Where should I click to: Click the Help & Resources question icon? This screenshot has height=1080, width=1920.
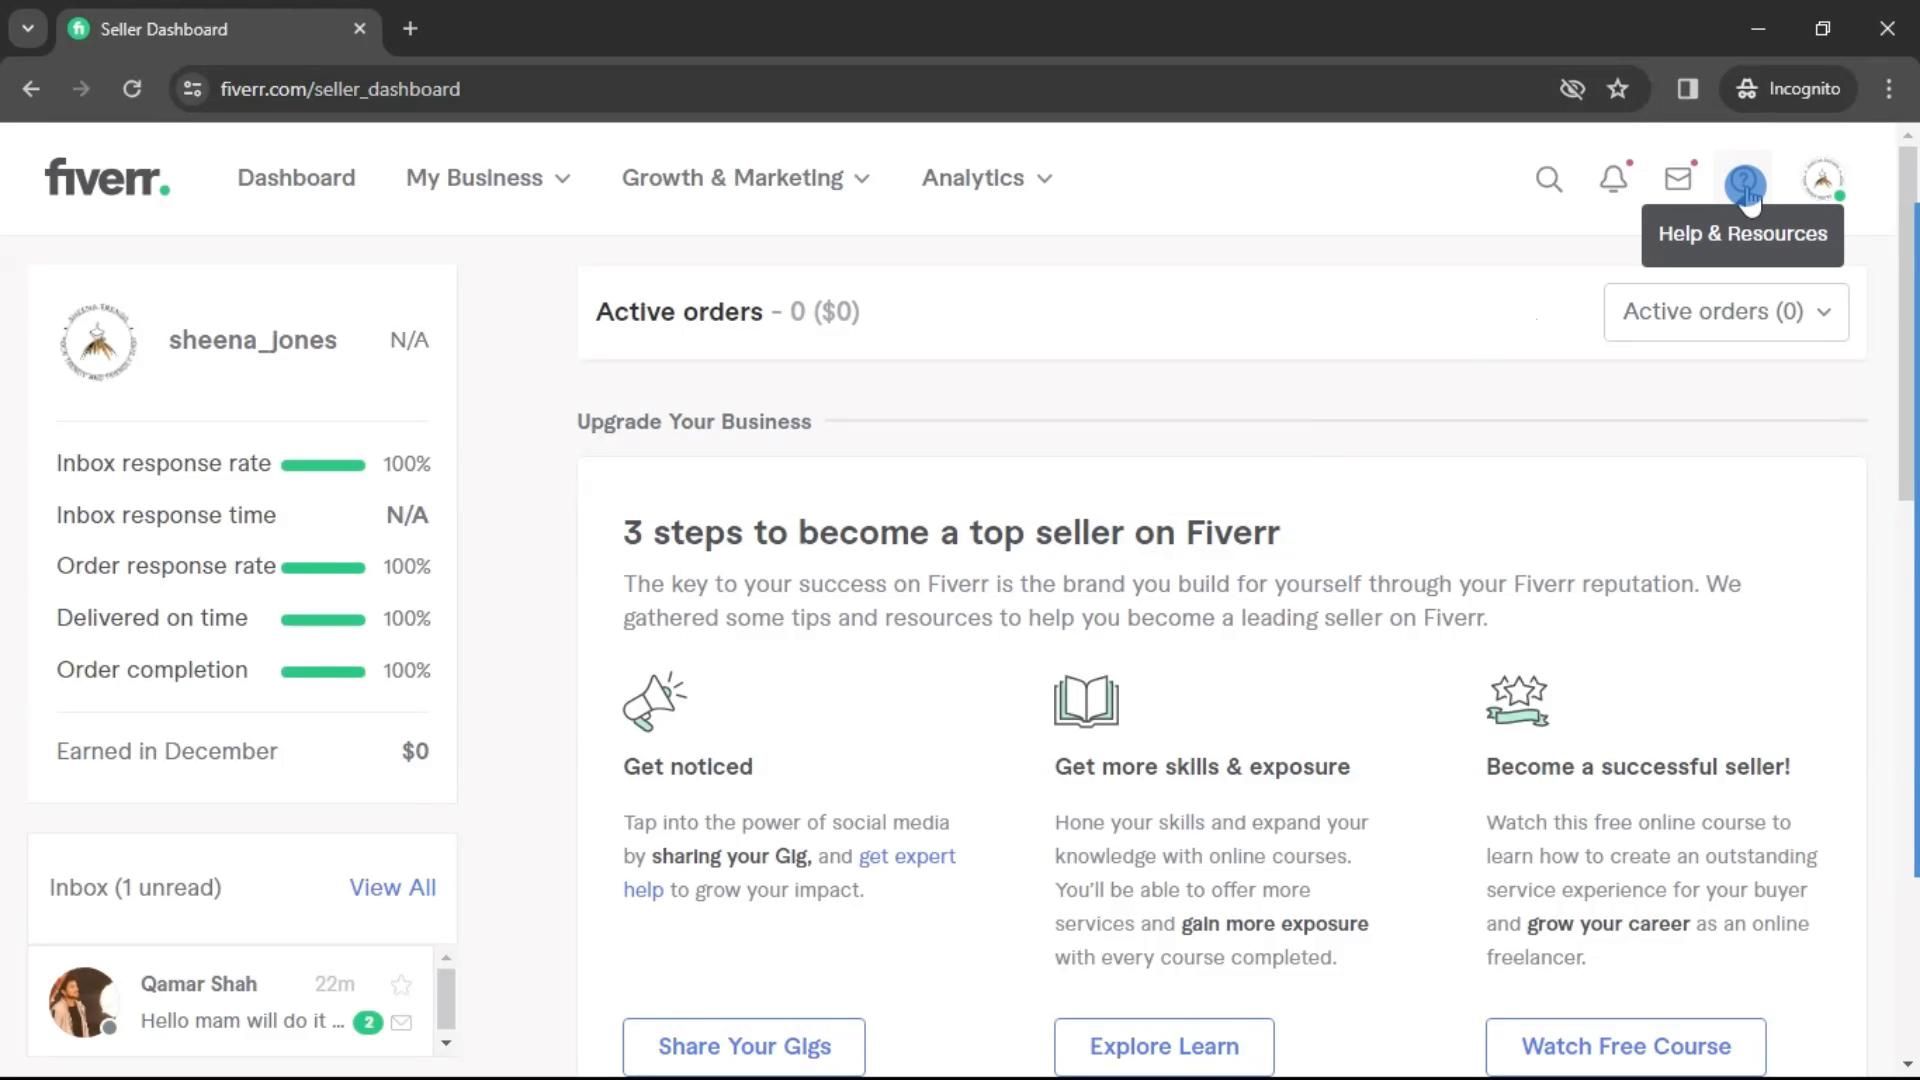(x=1744, y=181)
